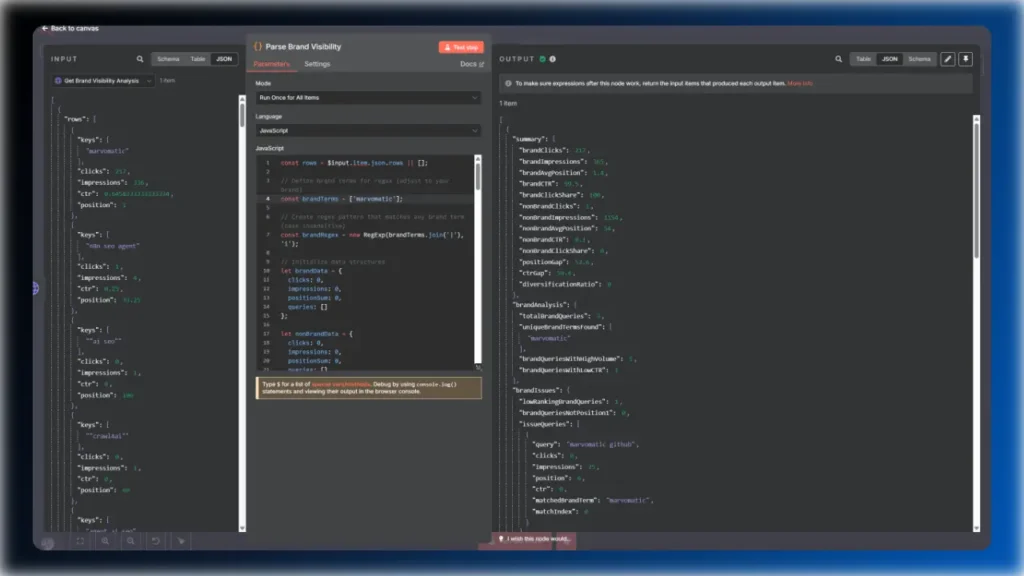Click the OUTPUT success status icon

point(542,59)
